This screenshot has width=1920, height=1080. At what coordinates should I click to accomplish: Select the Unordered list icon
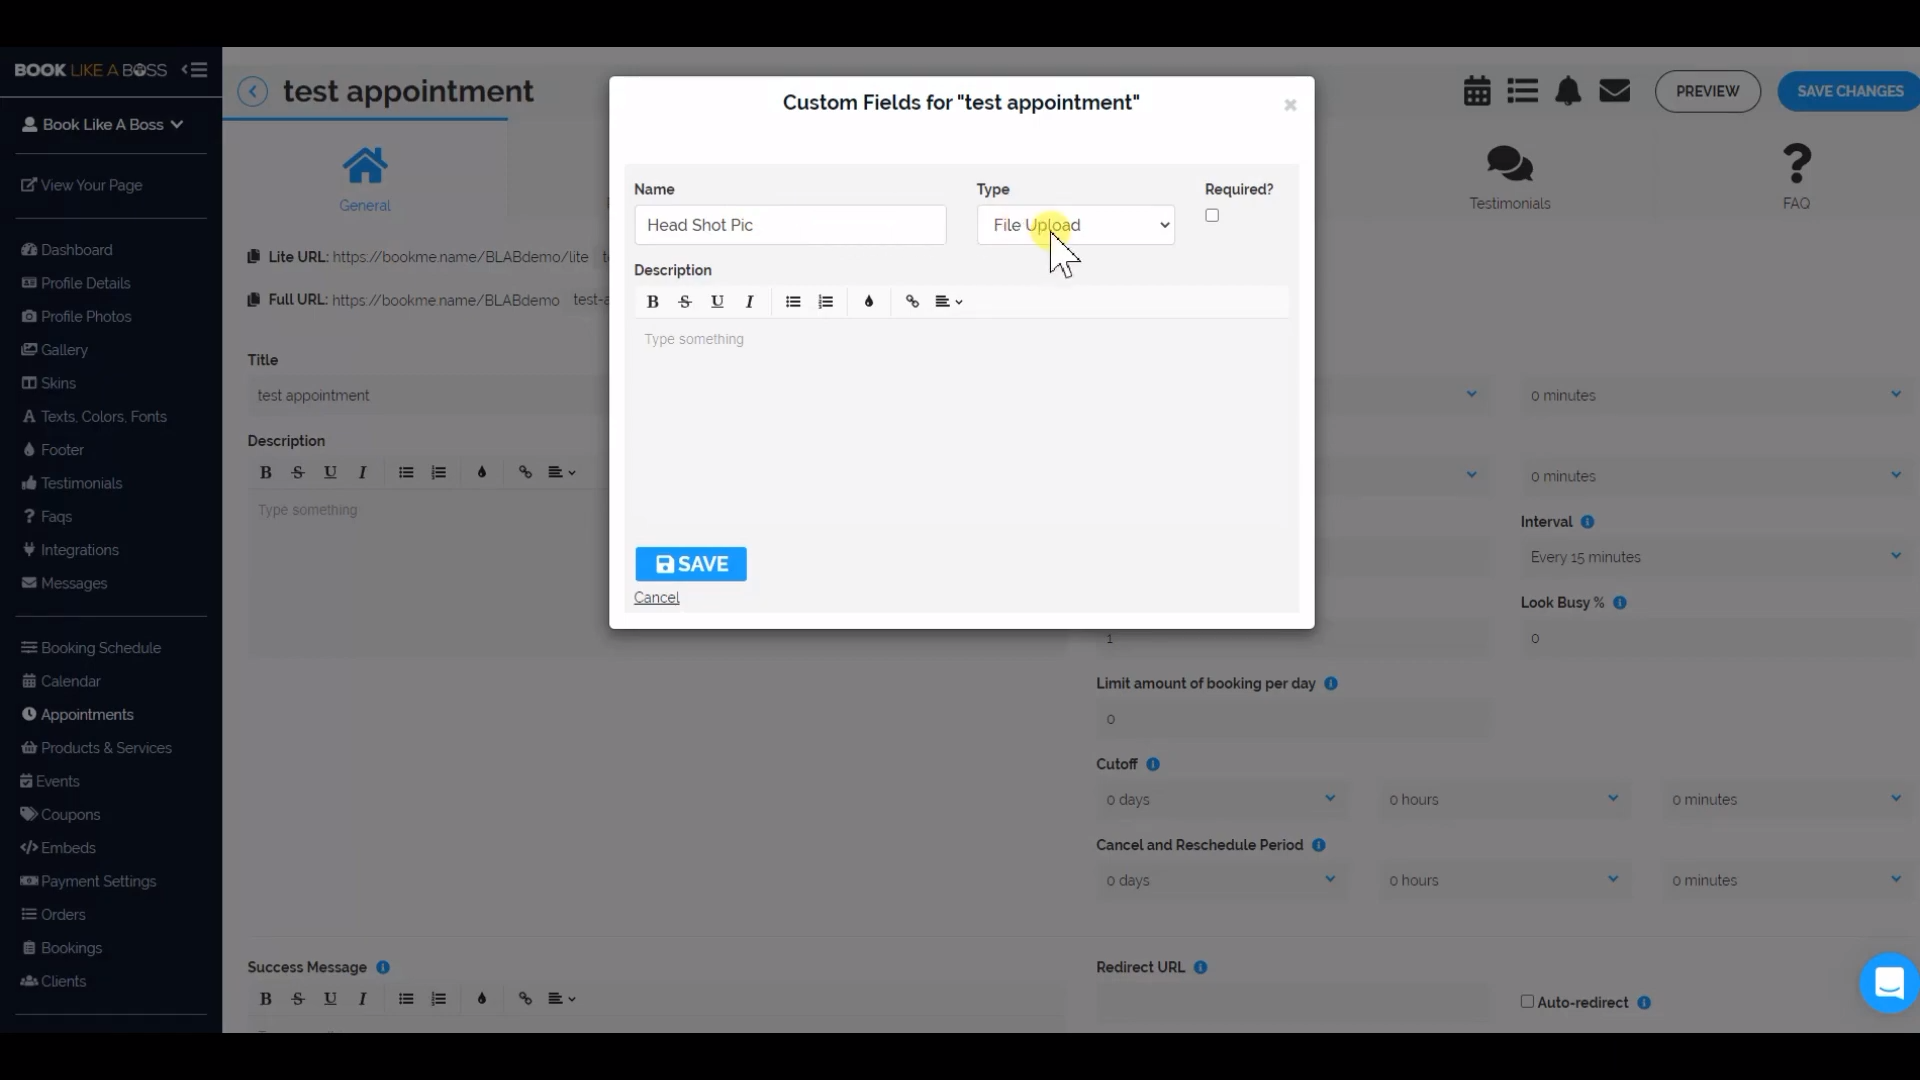[x=794, y=301]
